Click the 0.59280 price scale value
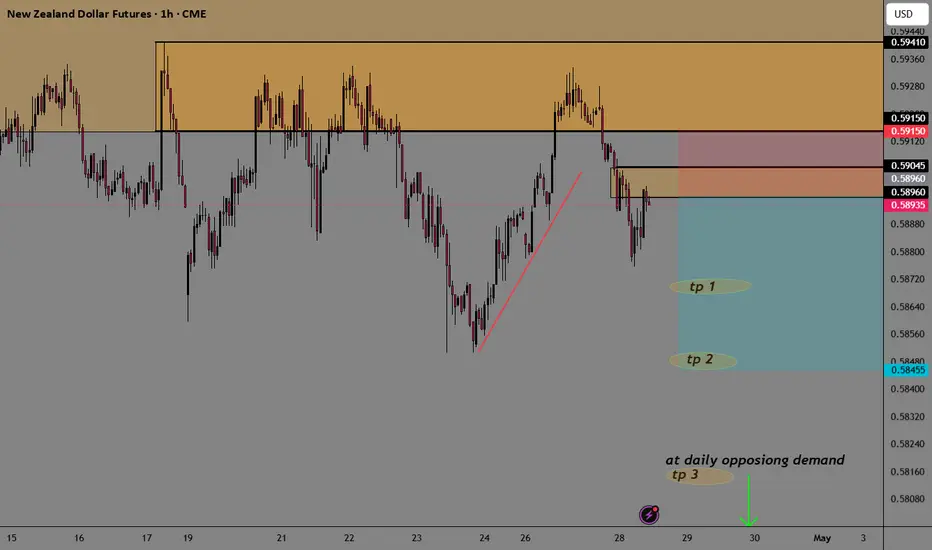 point(908,86)
